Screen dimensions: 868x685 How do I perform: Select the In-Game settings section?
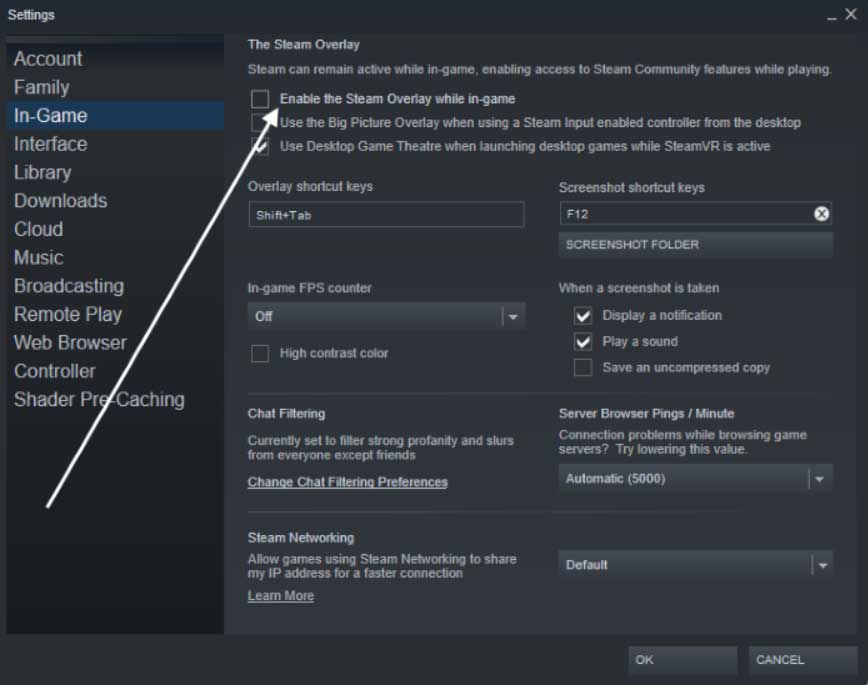[x=115, y=116]
